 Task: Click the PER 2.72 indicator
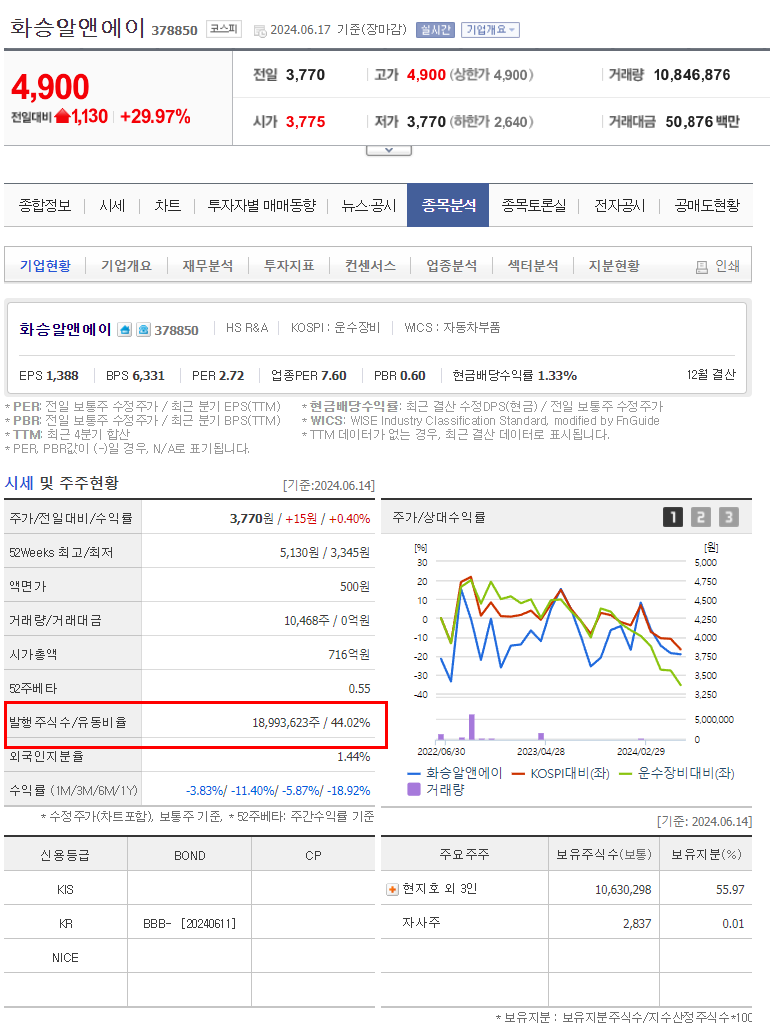(218, 376)
